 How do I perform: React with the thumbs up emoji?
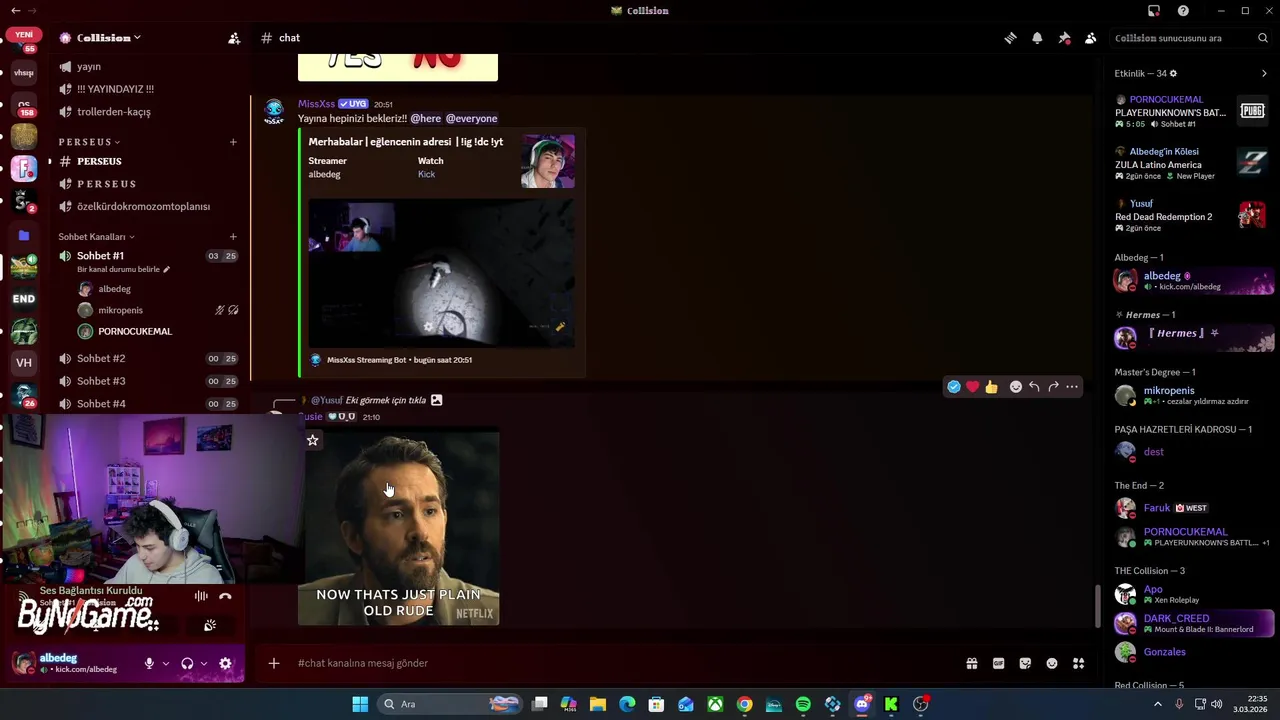(991, 387)
